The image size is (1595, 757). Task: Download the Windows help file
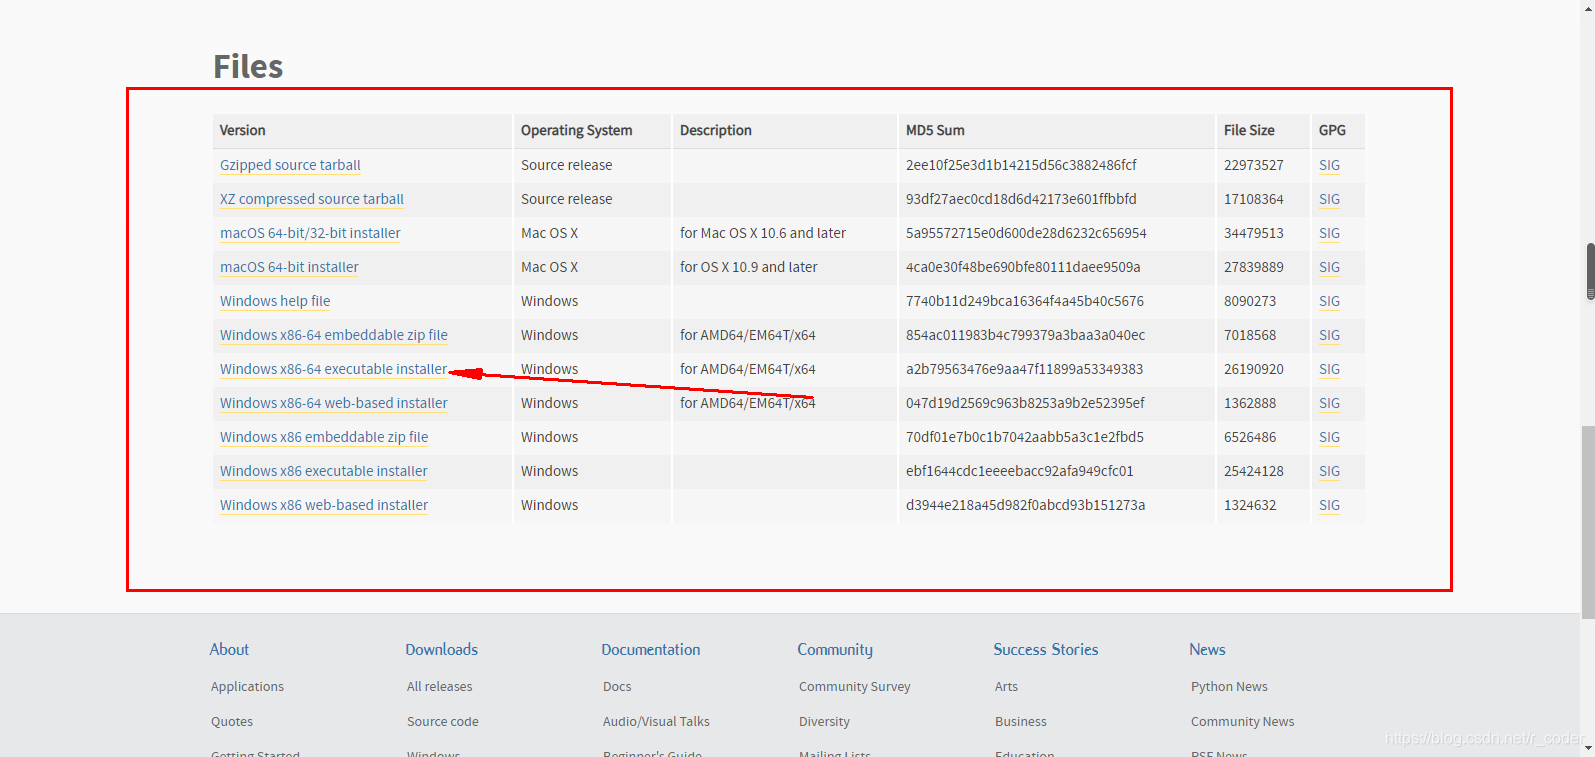click(x=275, y=301)
